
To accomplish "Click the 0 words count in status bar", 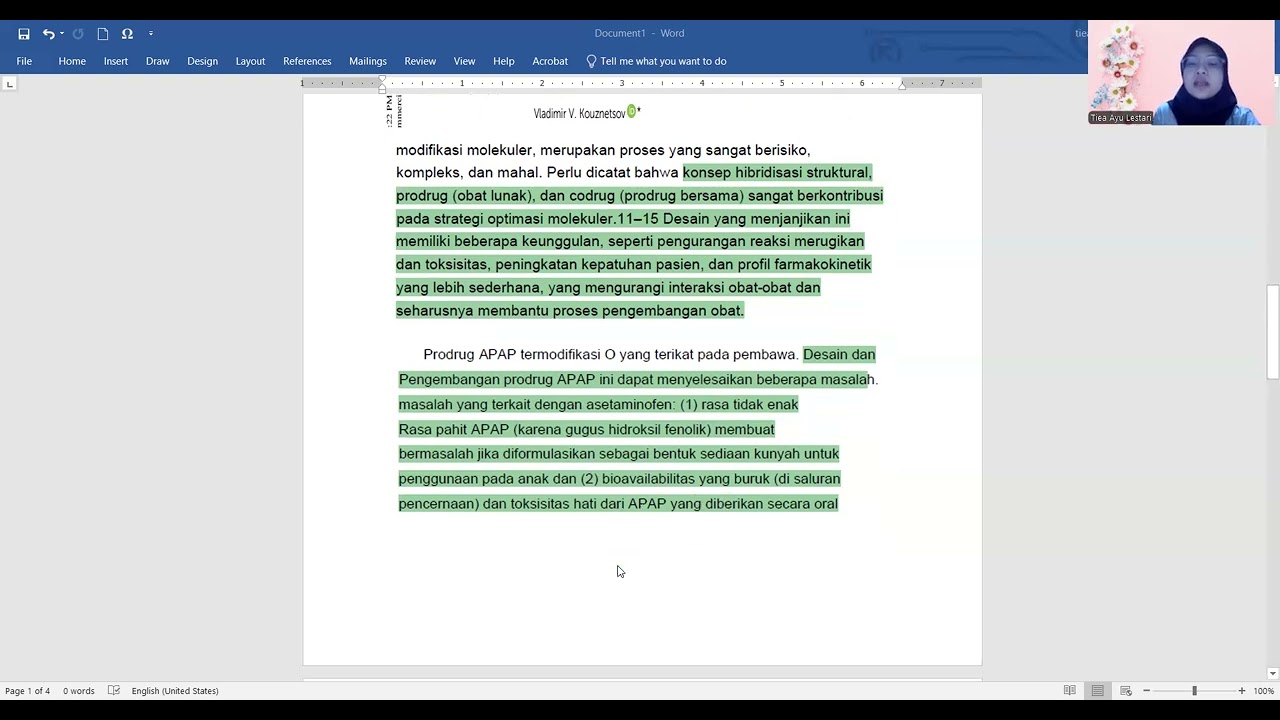I will click(79, 691).
